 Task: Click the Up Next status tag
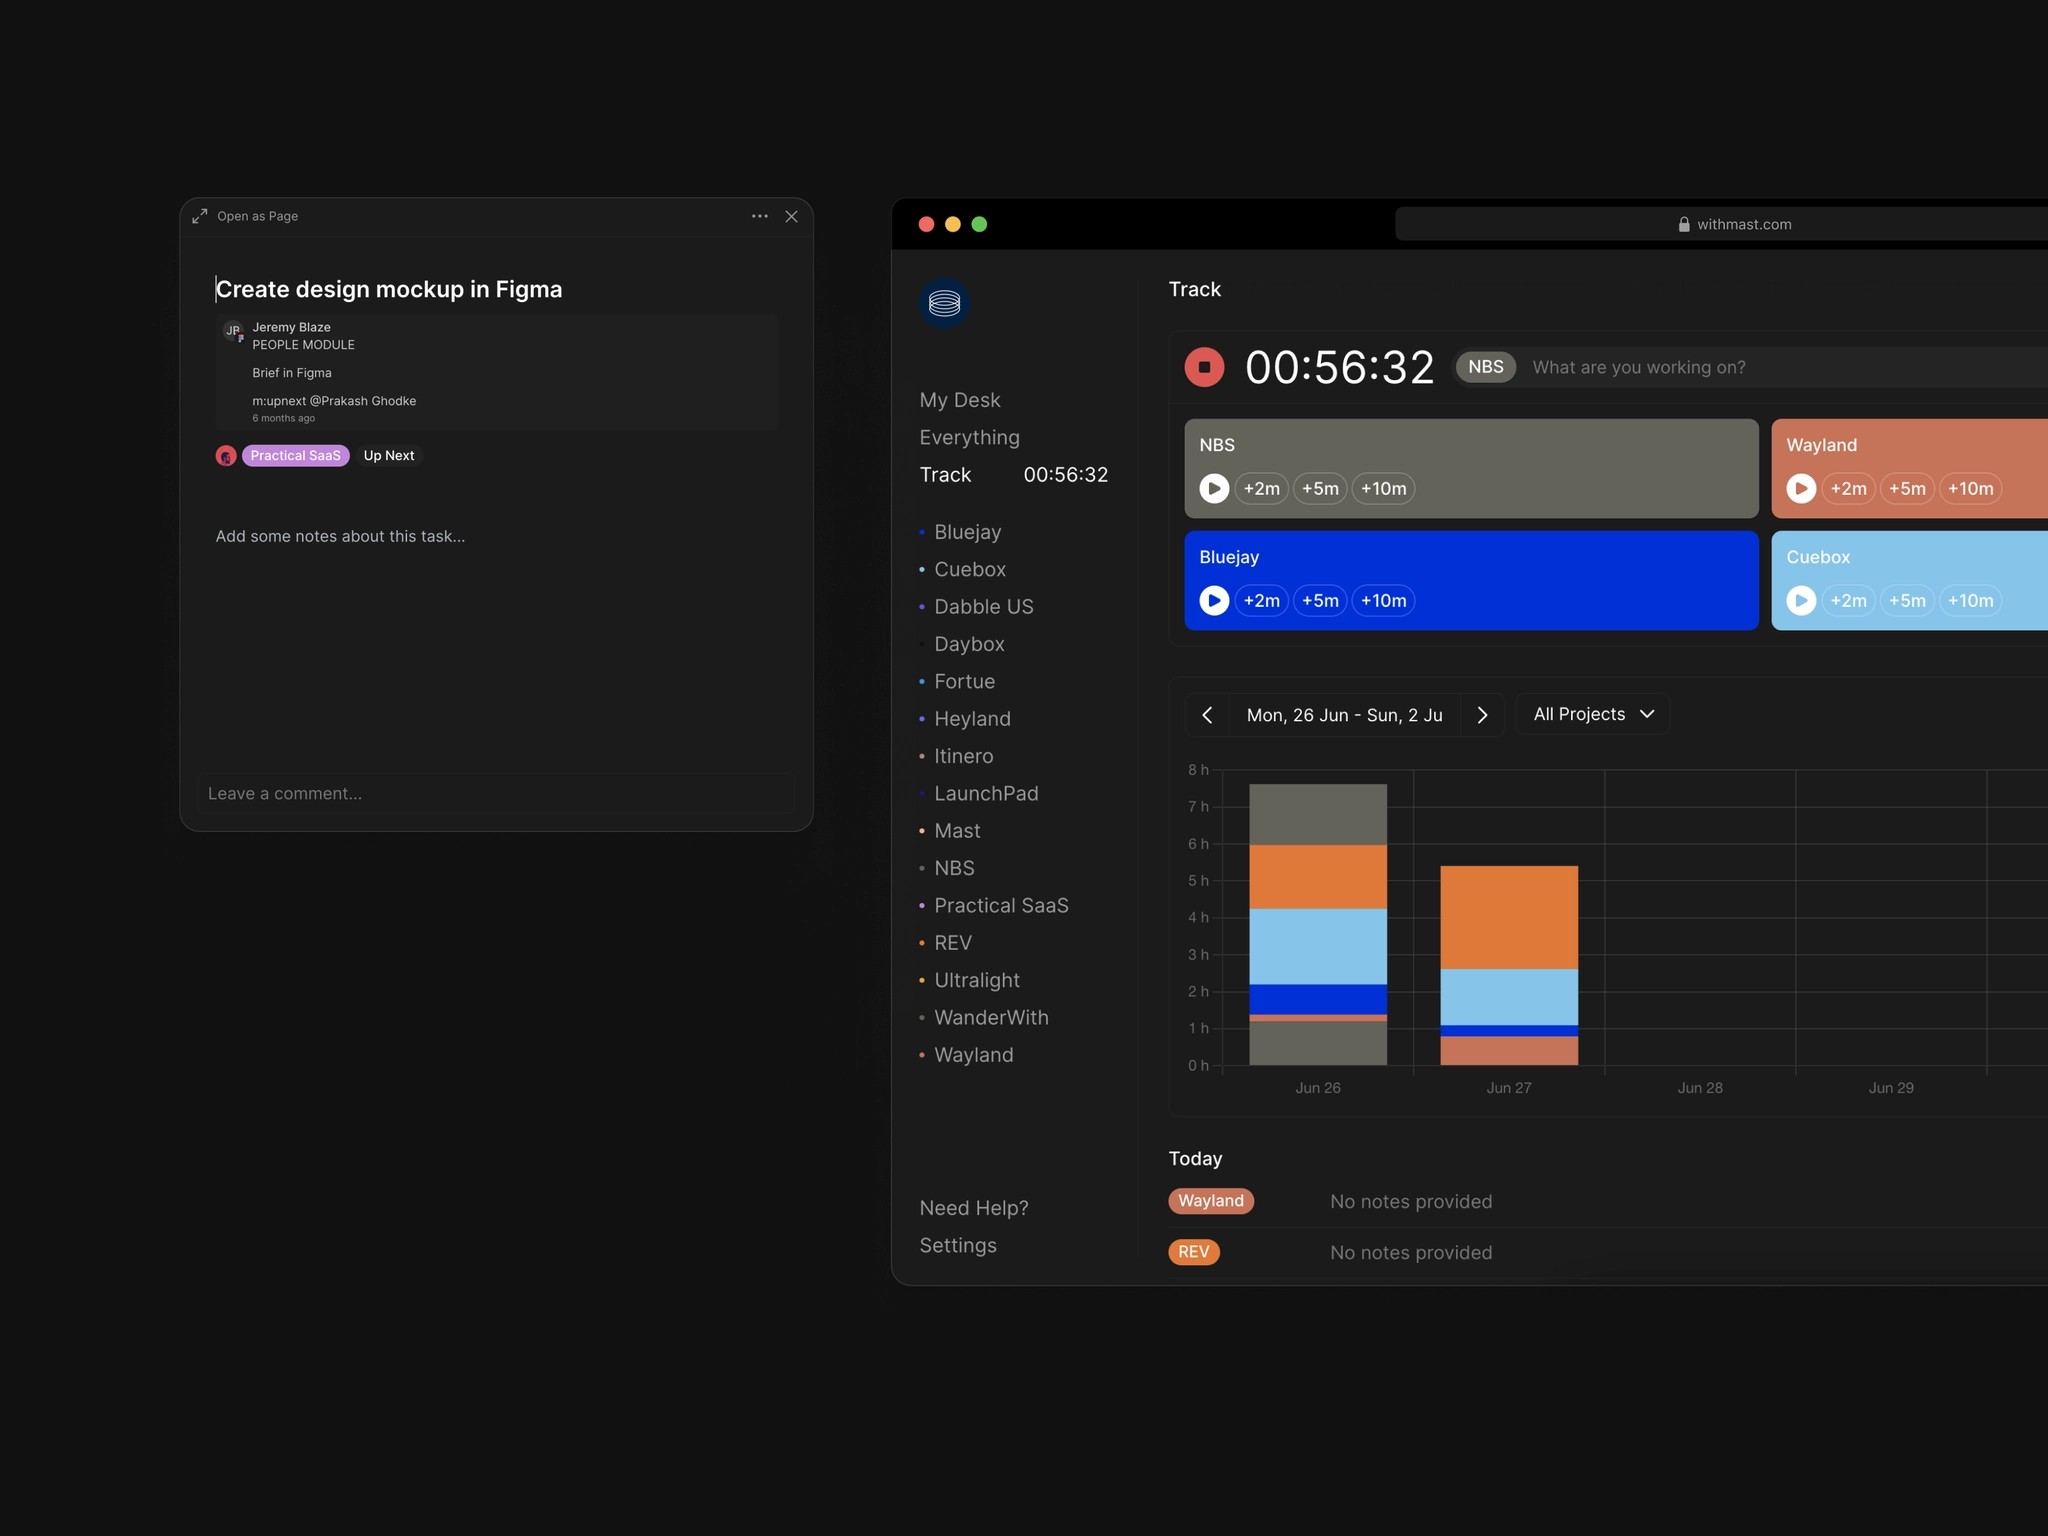tap(389, 456)
